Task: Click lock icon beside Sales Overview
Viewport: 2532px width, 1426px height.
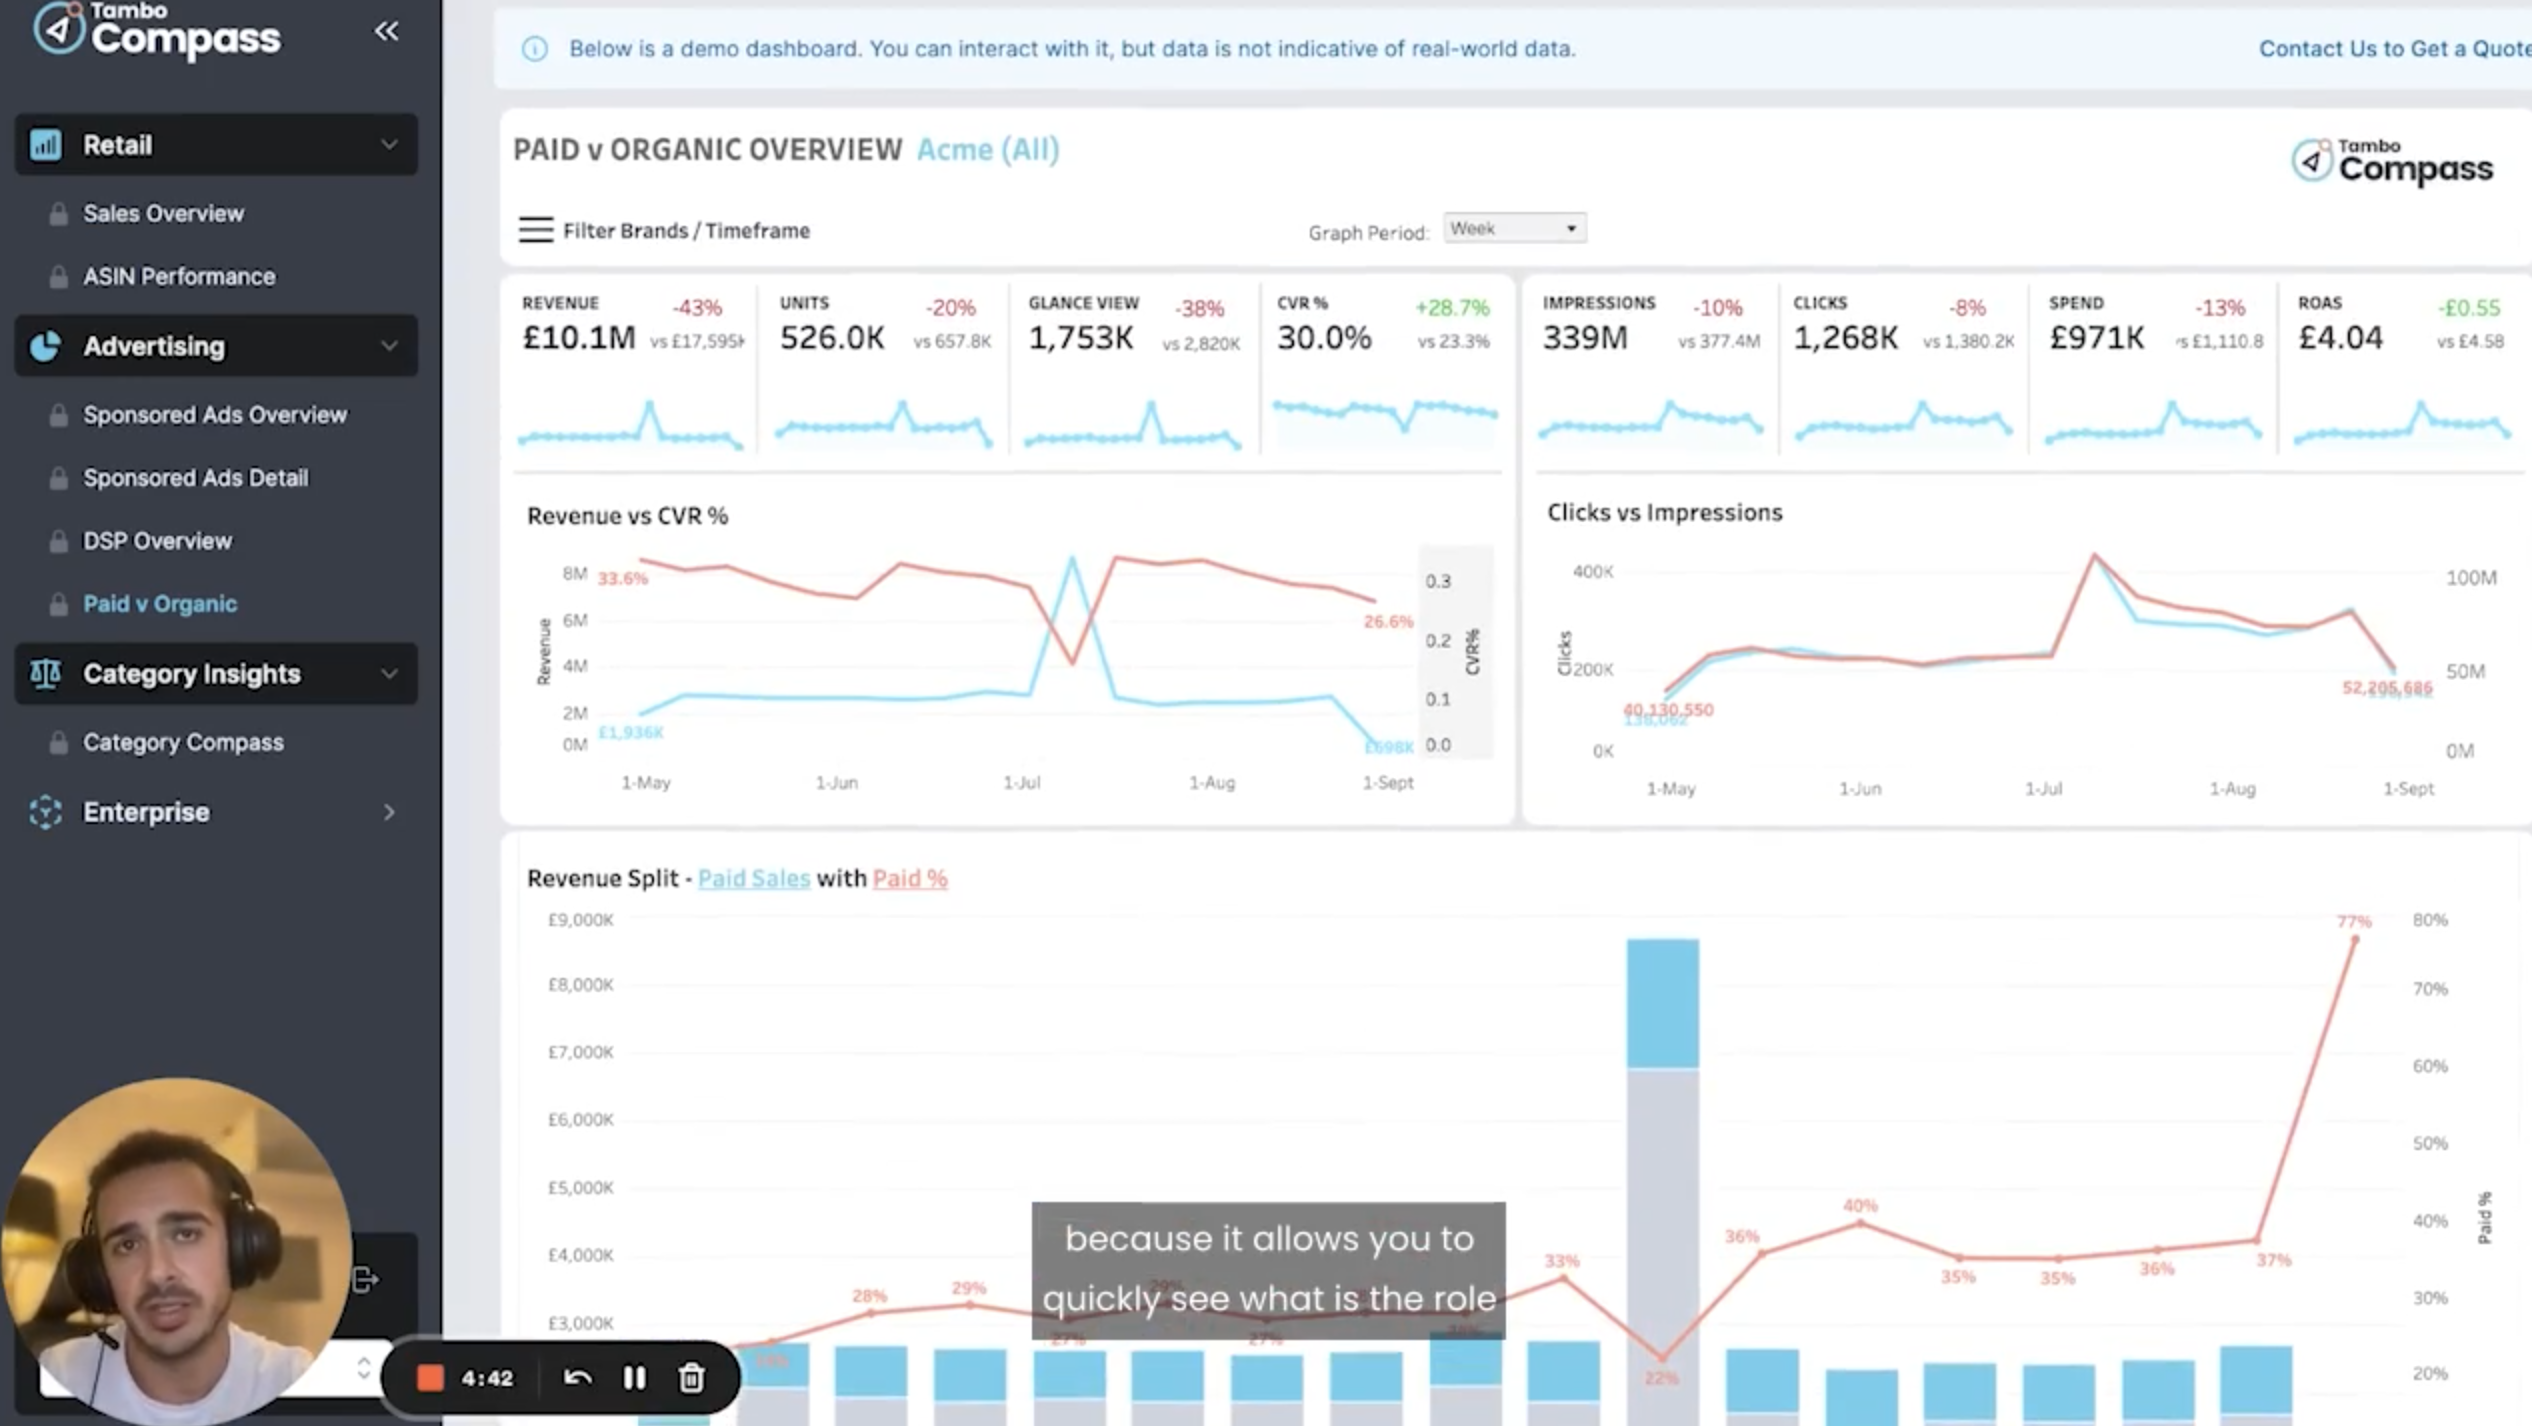Action: coord(58,214)
